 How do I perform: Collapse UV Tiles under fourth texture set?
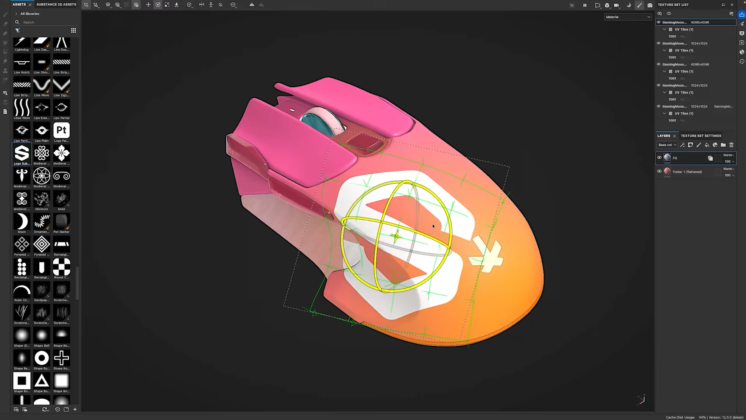[665, 92]
